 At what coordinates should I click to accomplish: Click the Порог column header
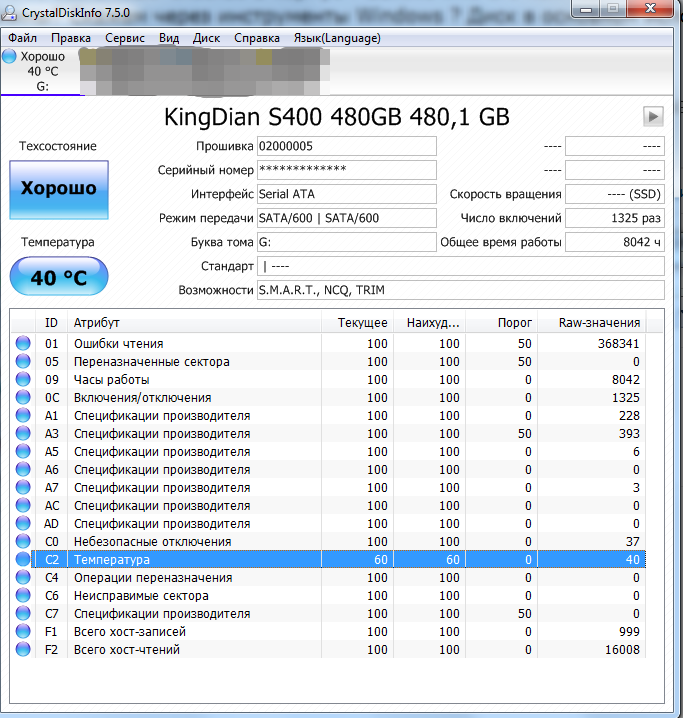coord(502,323)
